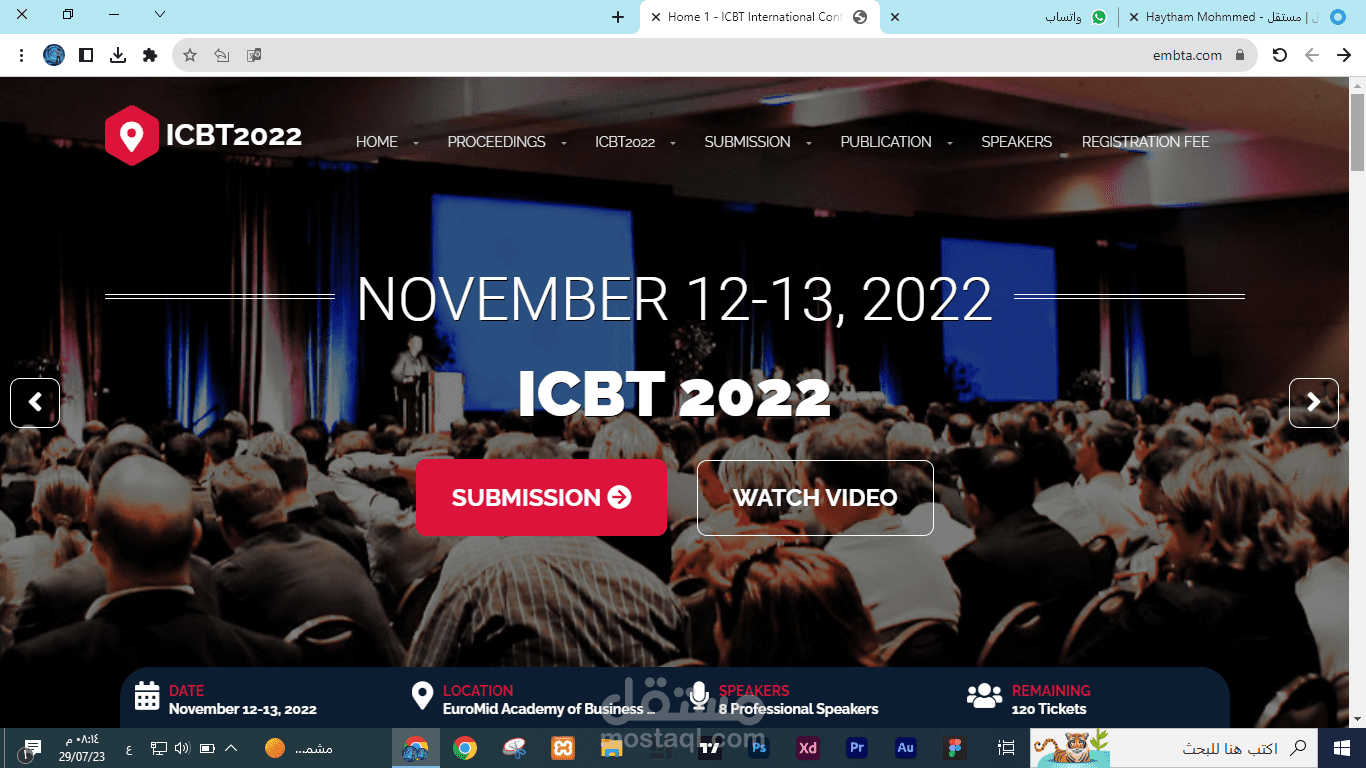Image resolution: width=1366 pixels, height=768 pixels.
Task: Click the microphone icon beside SPEAKERS
Action: click(x=699, y=696)
